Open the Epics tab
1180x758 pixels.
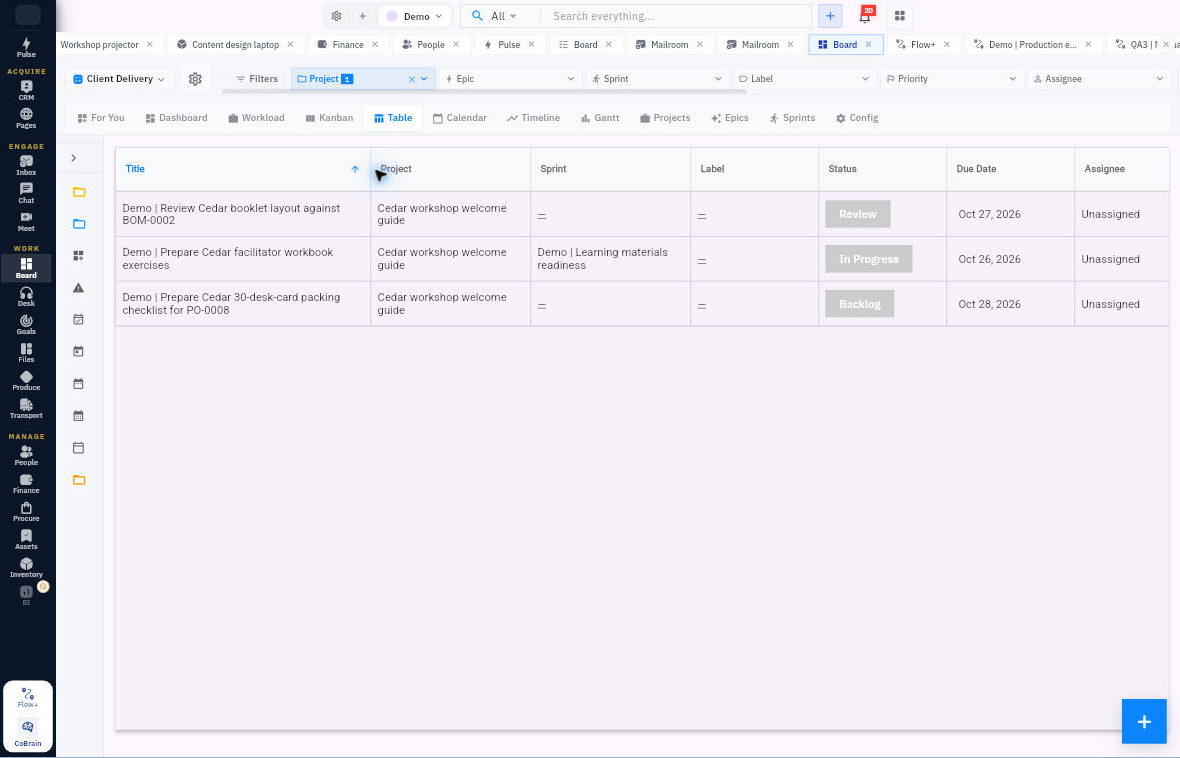click(x=729, y=118)
